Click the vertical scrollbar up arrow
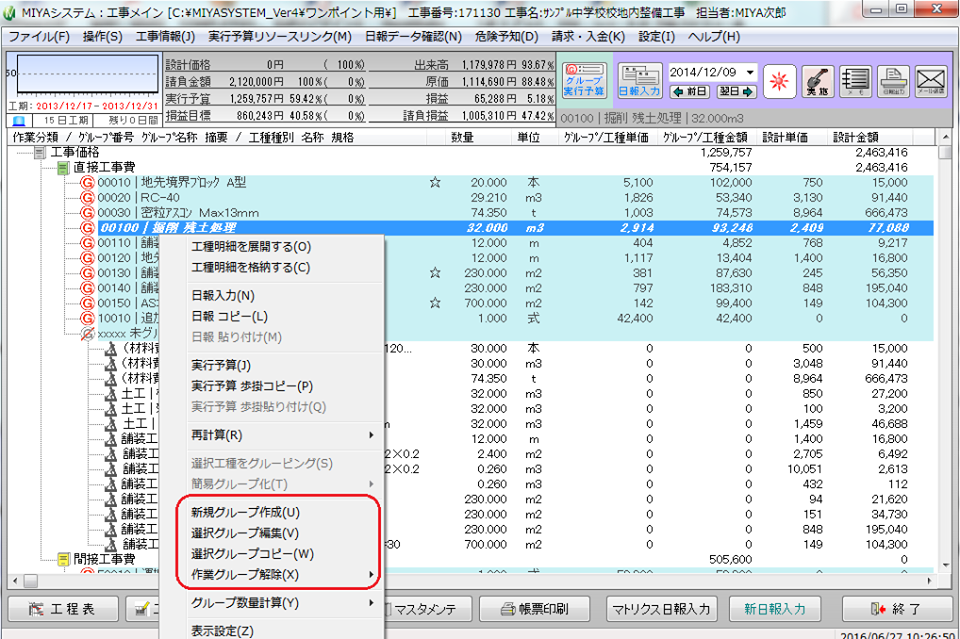This screenshot has width=960, height=639. (946, 137)
